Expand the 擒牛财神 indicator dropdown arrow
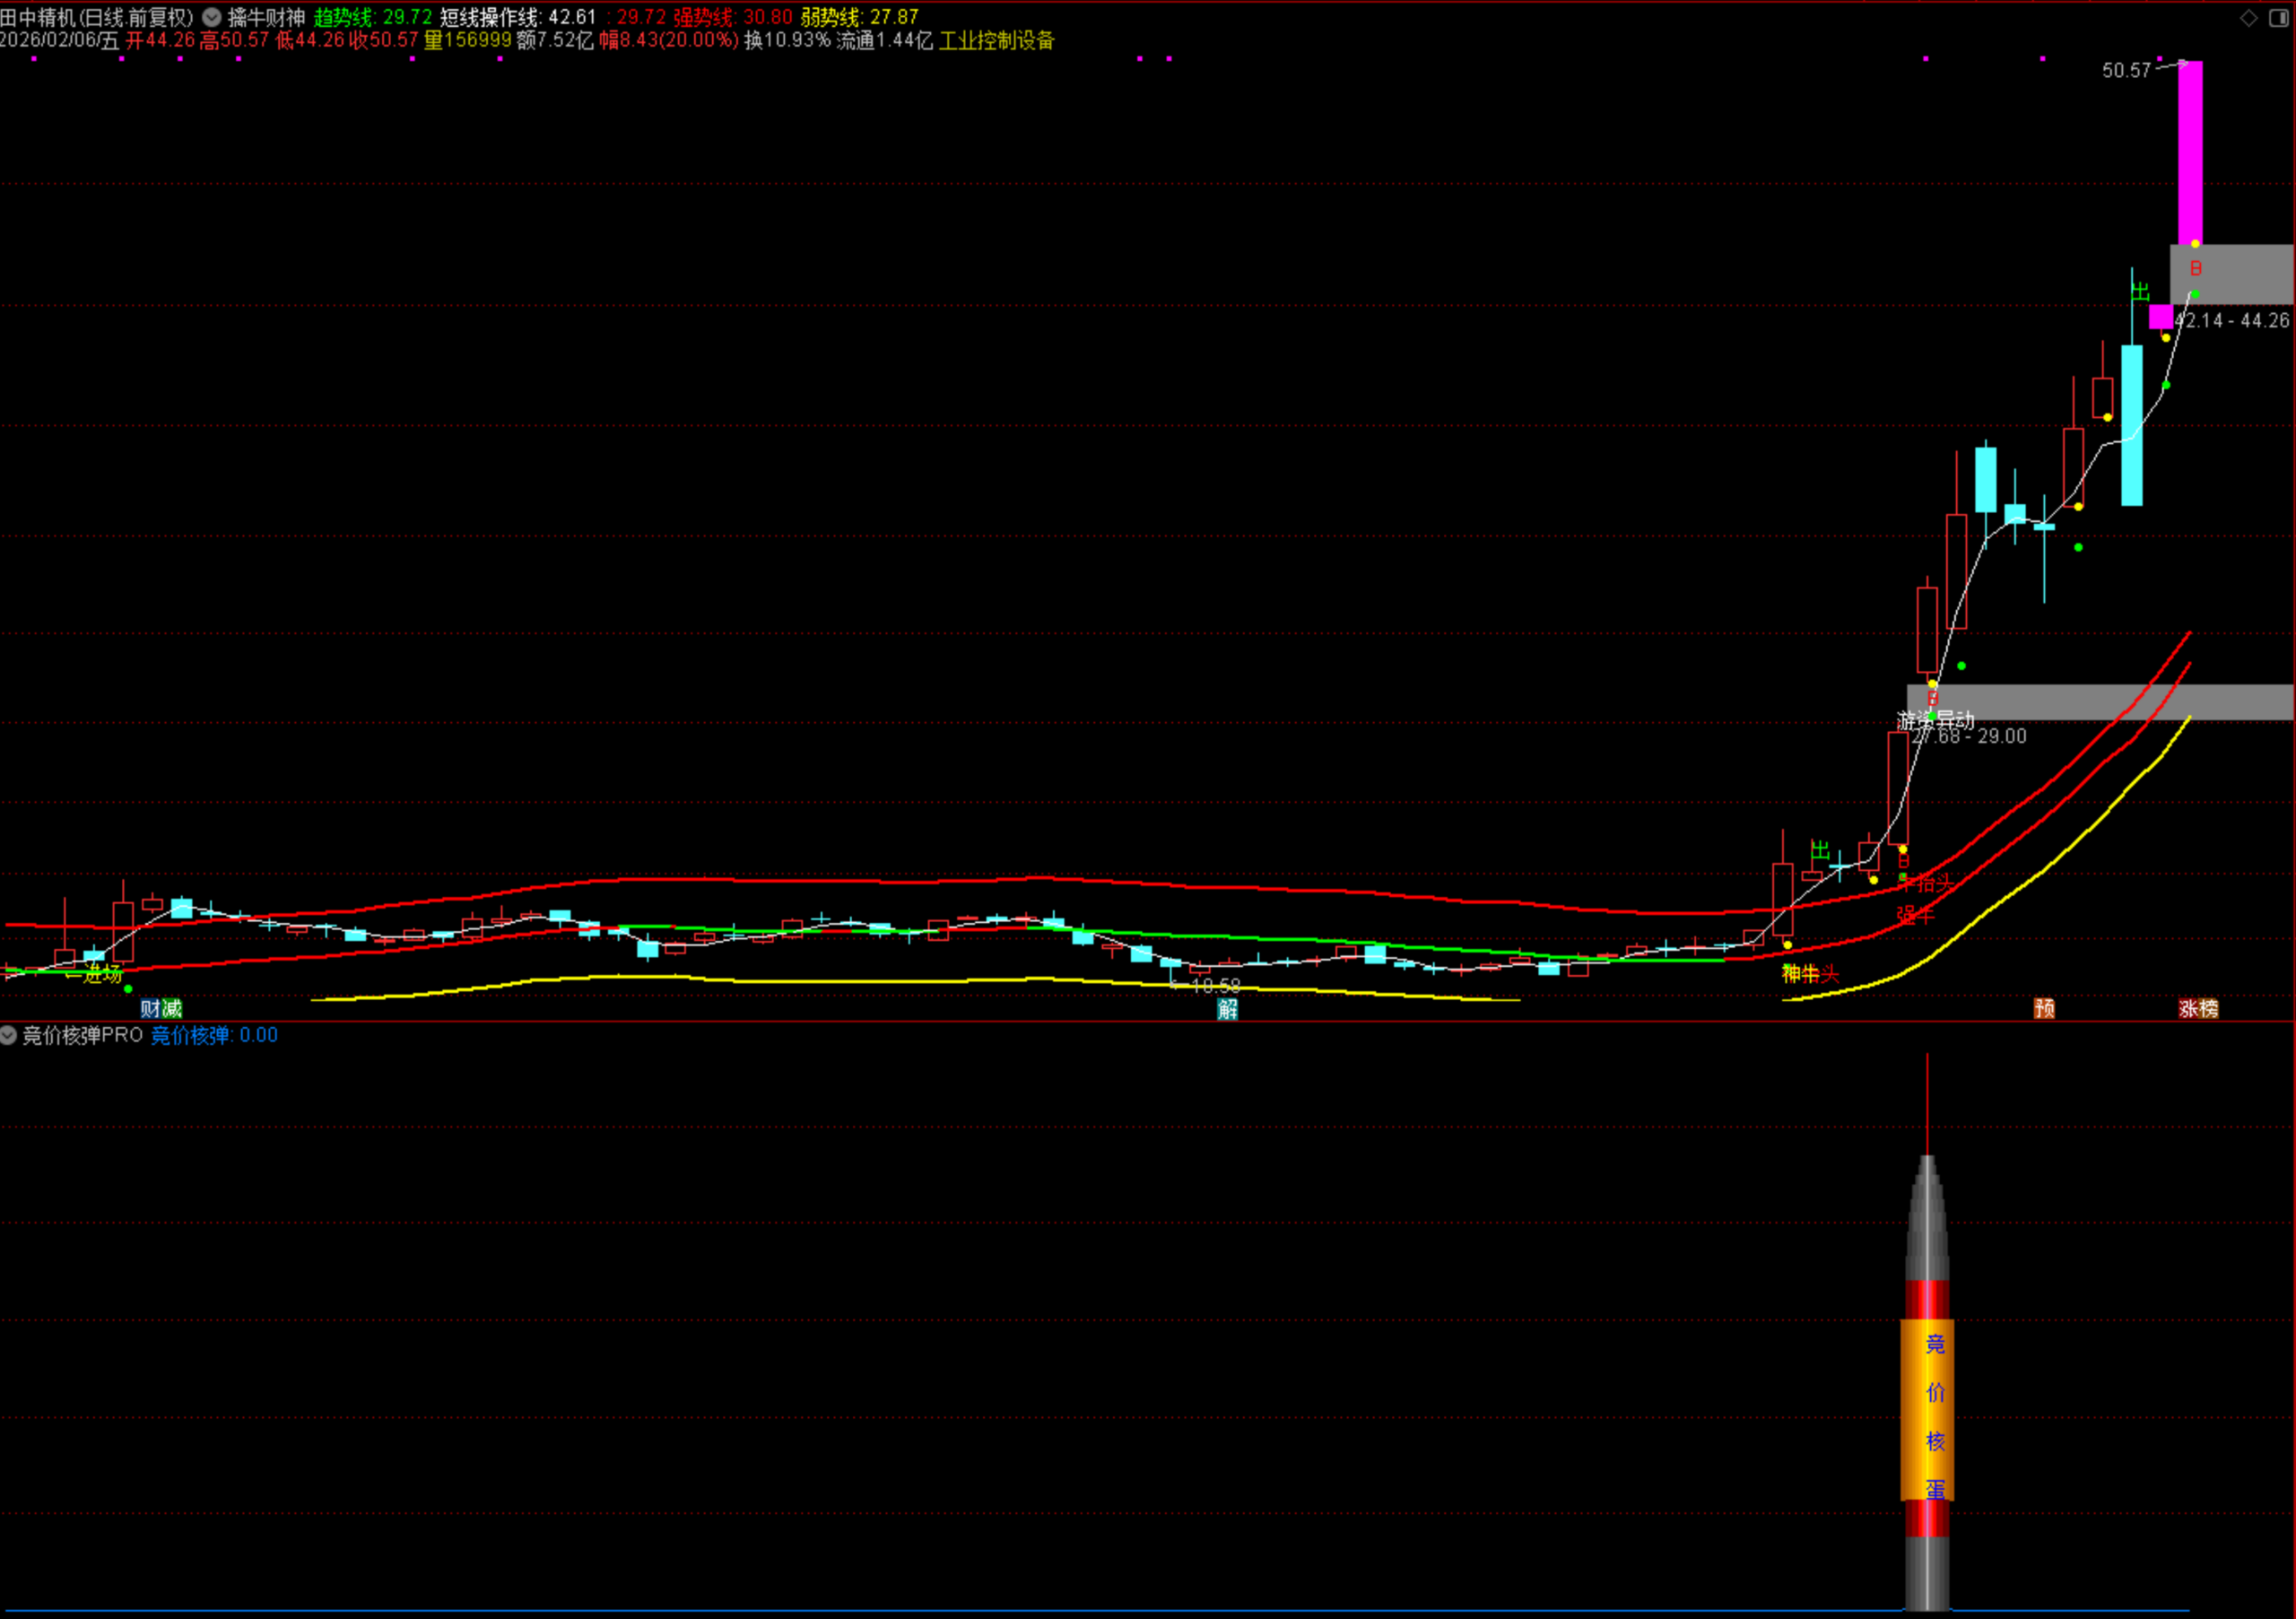Viewport: 2296px width, 1619px height. [212, 17]
